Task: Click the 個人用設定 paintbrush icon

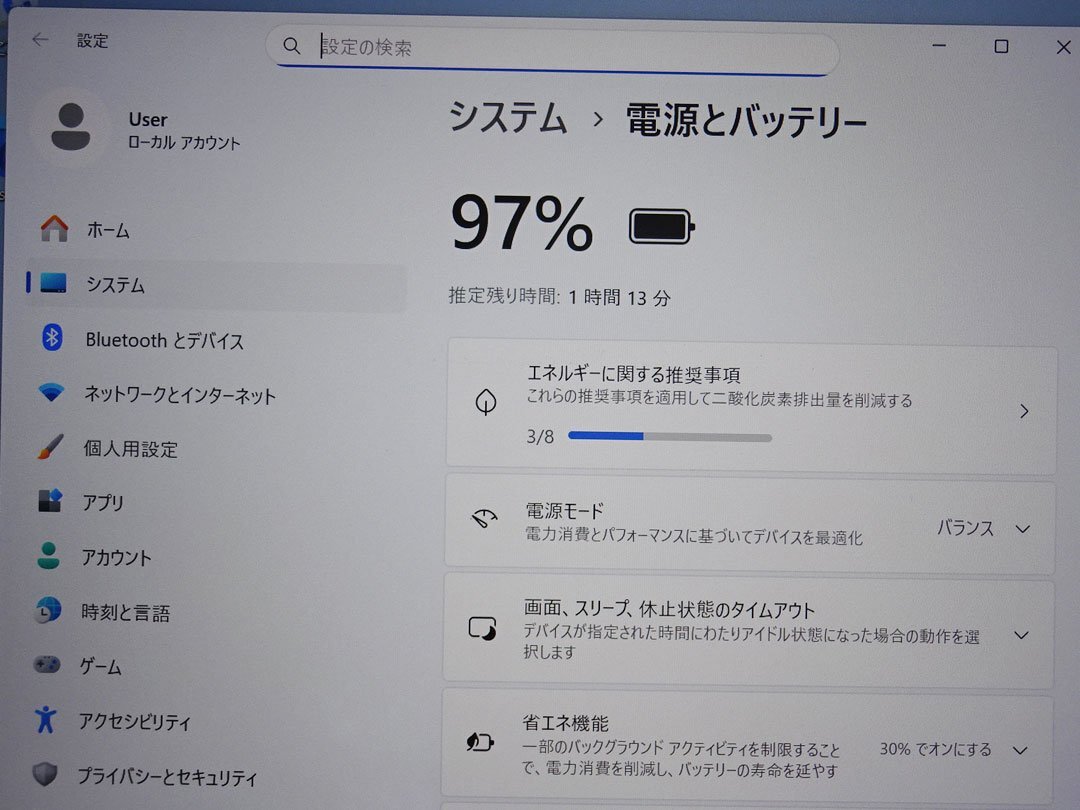Action: 50,447
